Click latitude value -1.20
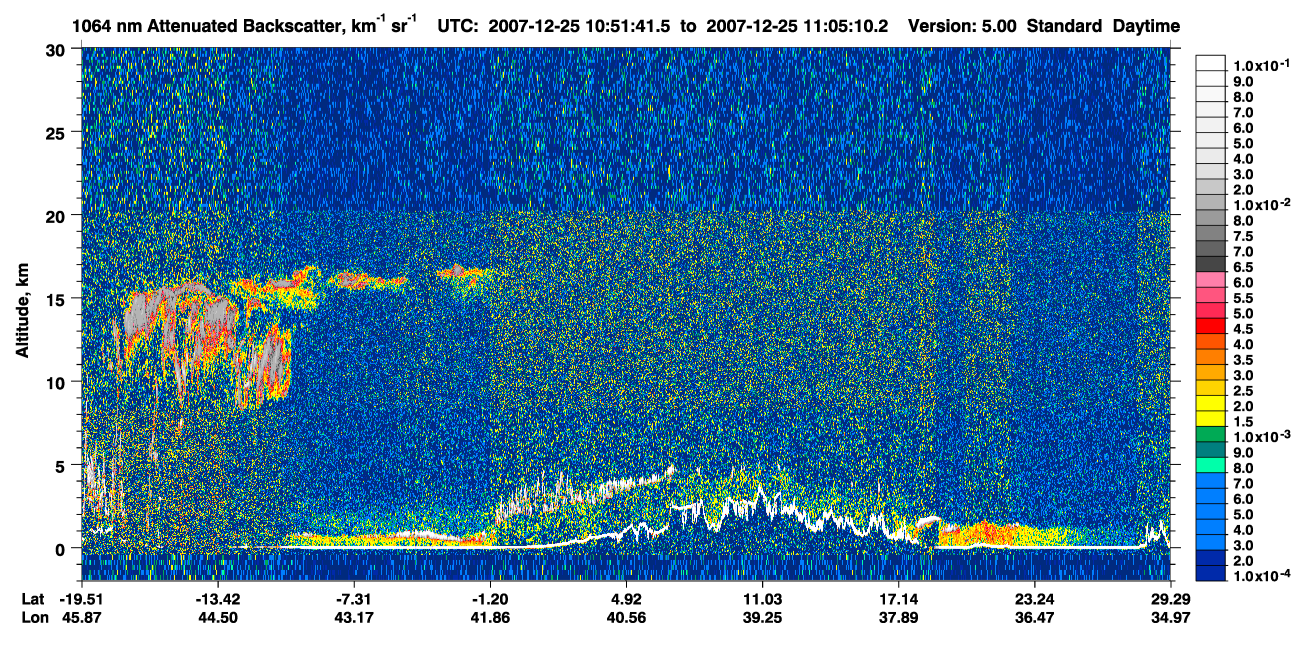Viewport: 1300px width, 667px height. (x=489, y=598)
